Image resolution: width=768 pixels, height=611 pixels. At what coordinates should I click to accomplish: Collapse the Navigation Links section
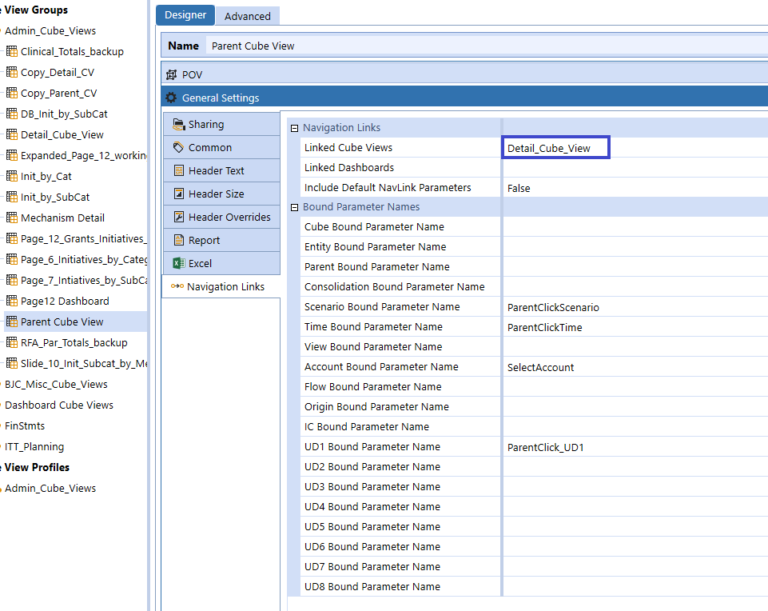[x=294, y=128]
